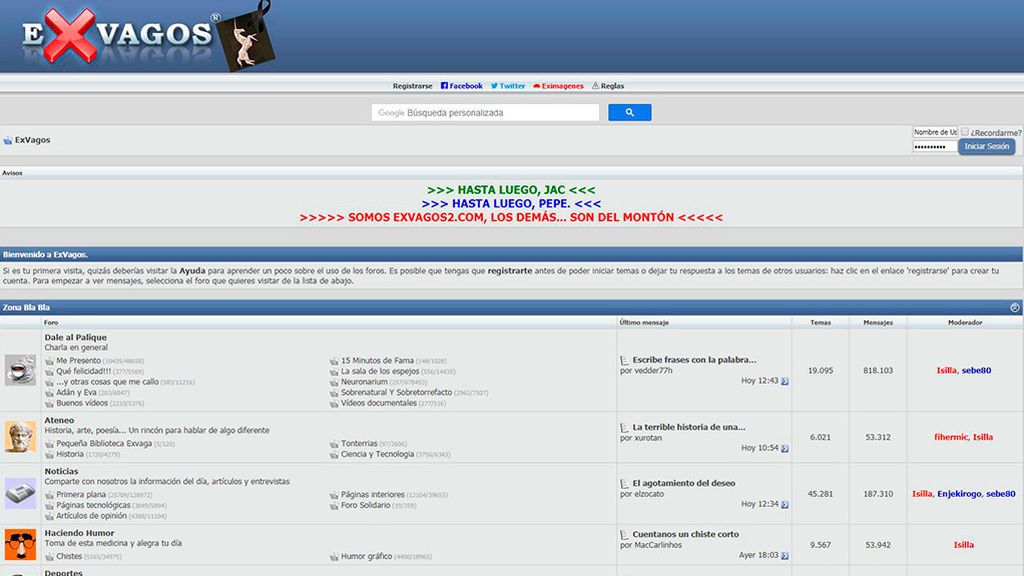Viewport: 1024px width, 576px height.
Task: Open the Historia subforum
Action: pos(70,454)
